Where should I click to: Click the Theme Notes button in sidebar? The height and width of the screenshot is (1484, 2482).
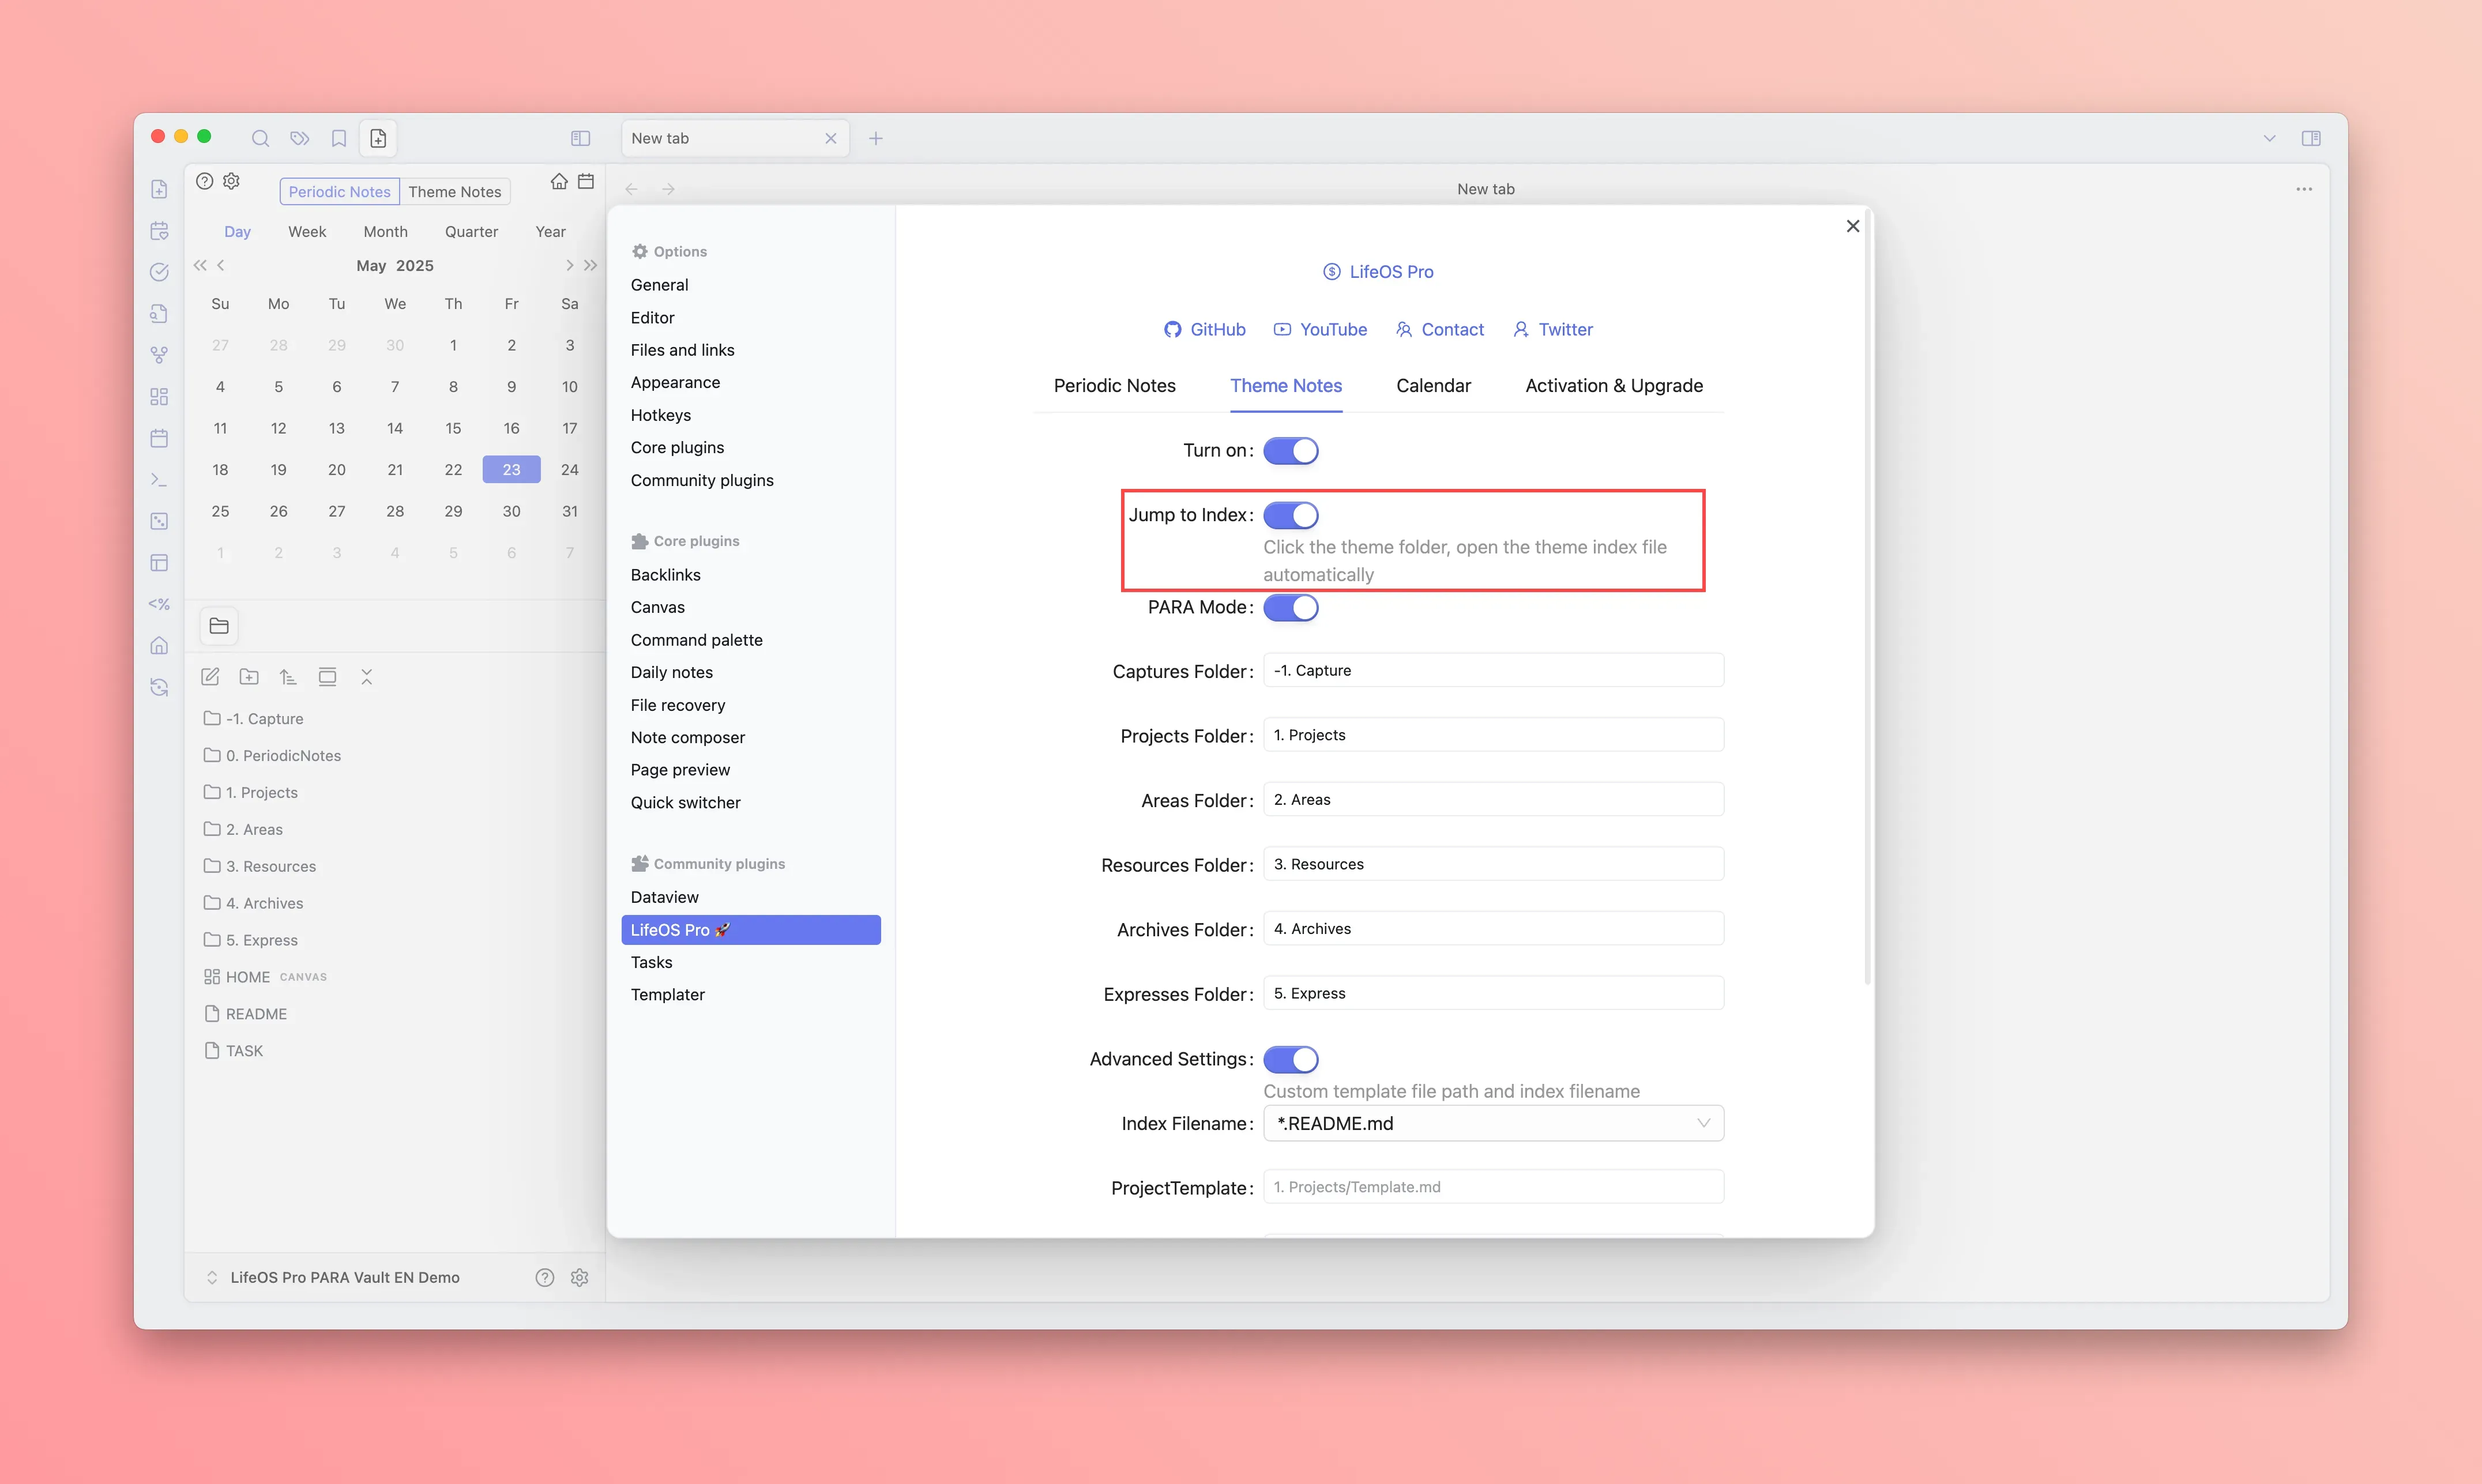click(x=454, y=192)
